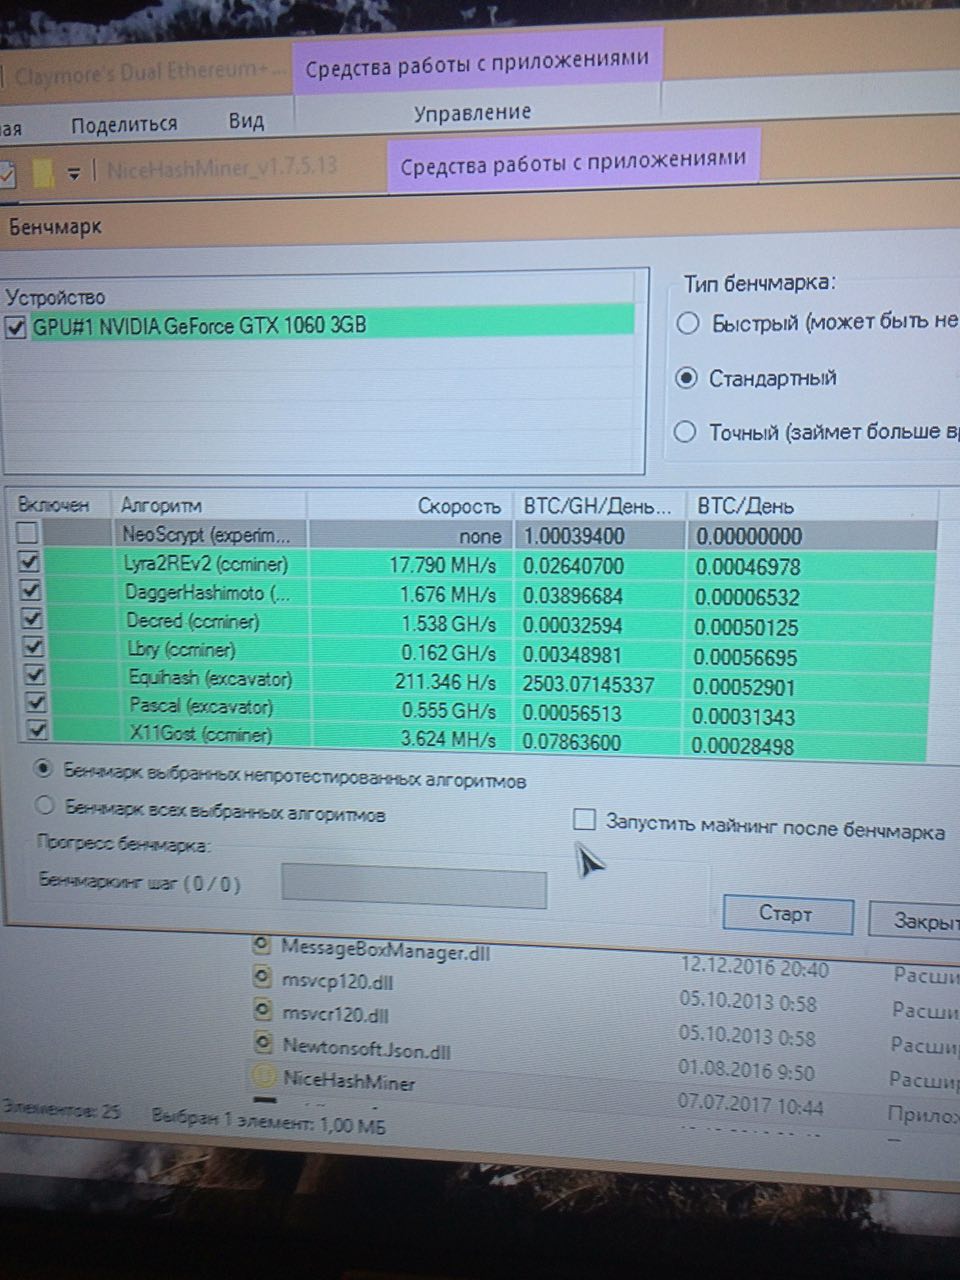Click the msvcp120.dll file icon

(x=262, y=978)
